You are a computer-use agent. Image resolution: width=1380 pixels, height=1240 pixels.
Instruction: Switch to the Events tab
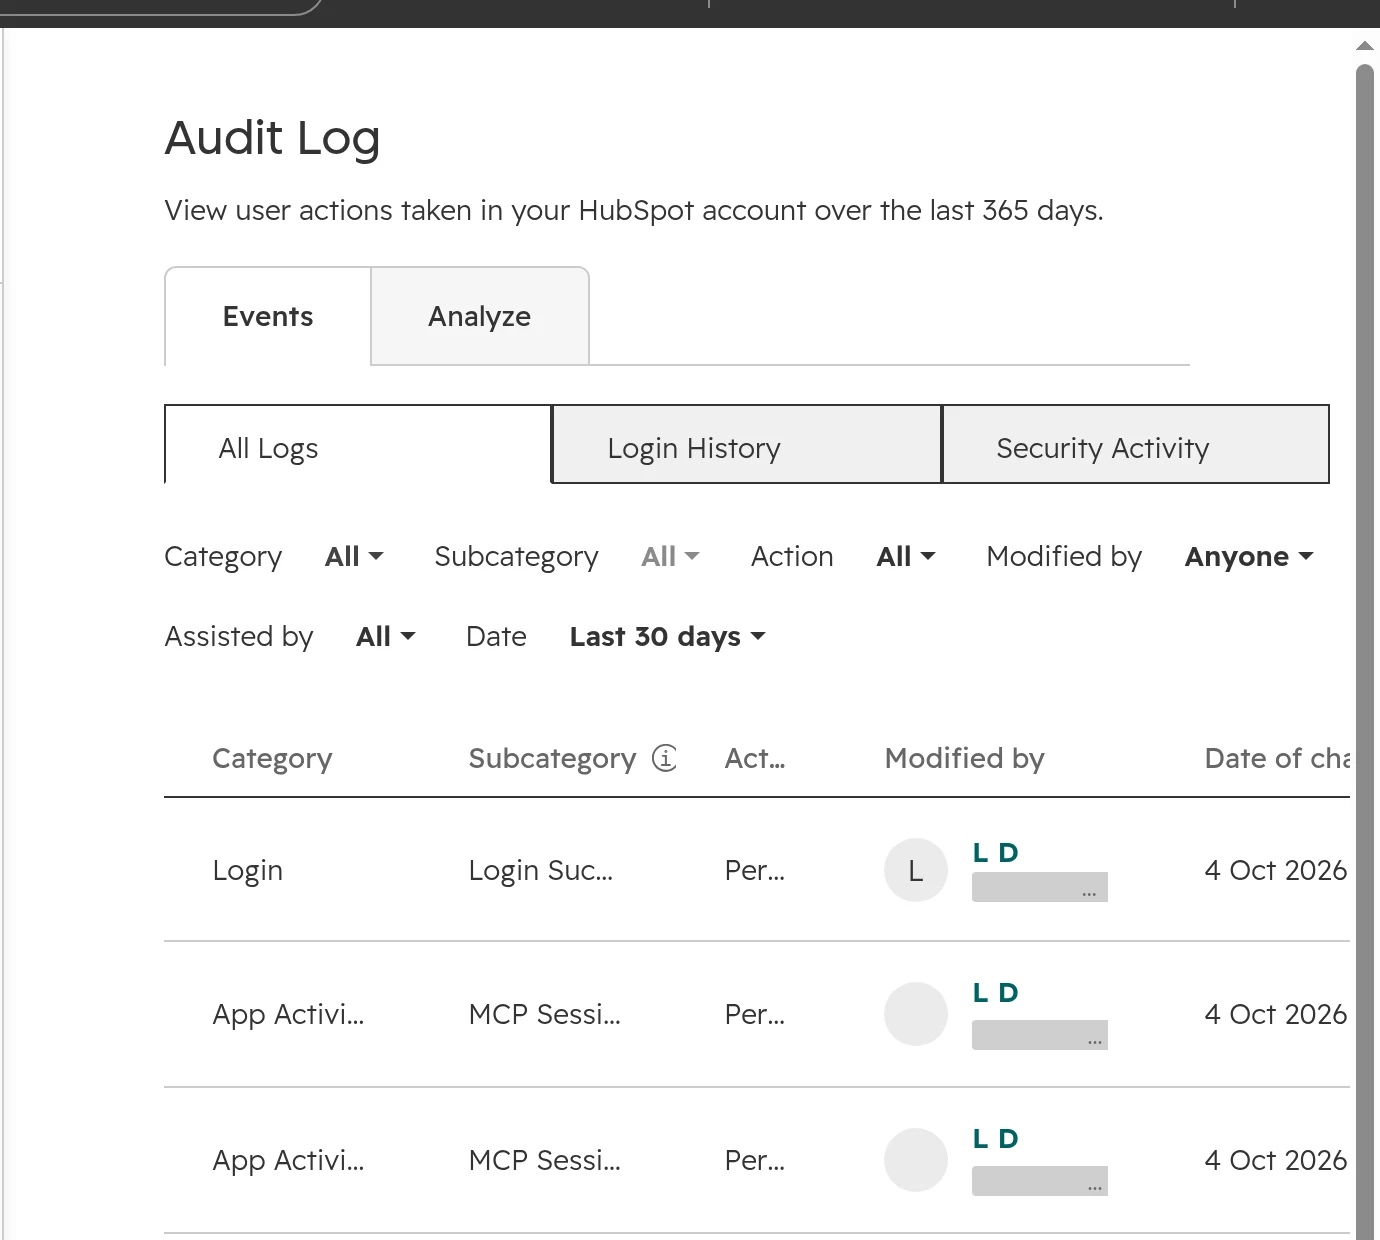268,316
